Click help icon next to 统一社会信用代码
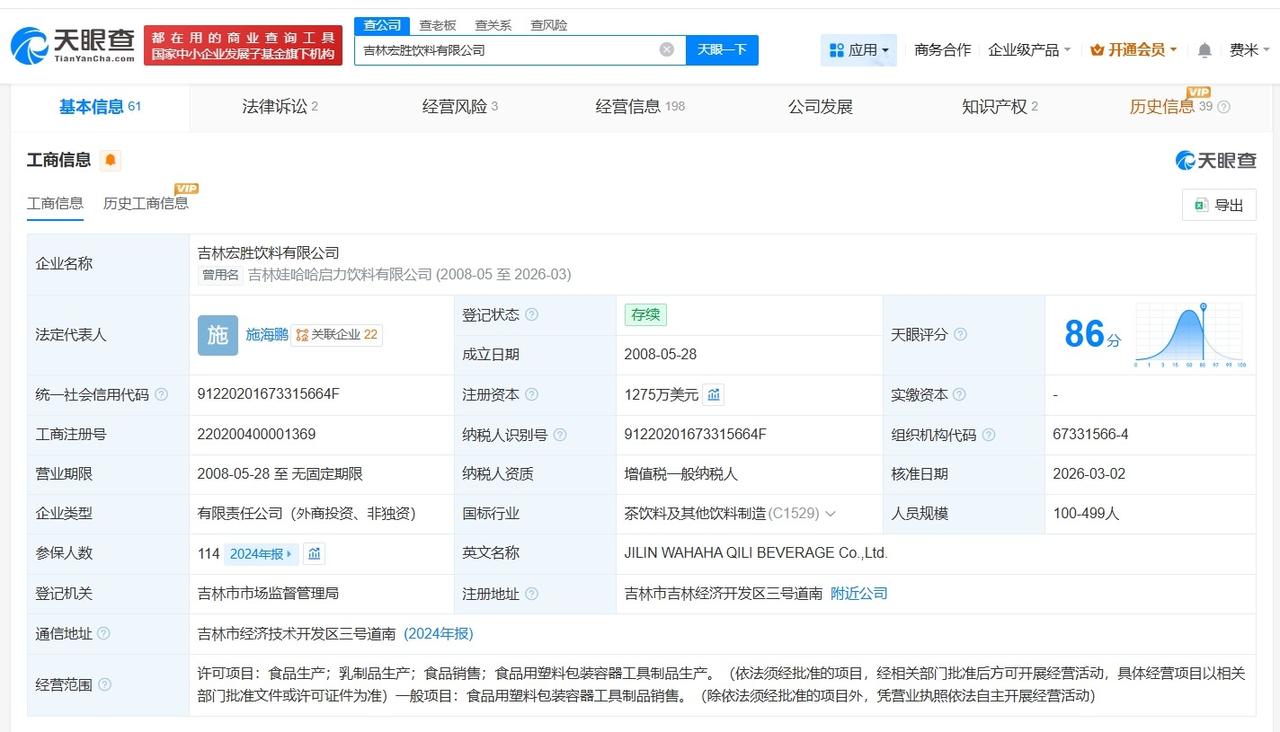This screenshot has width=1280, height=732. click(x=161, y=395)
